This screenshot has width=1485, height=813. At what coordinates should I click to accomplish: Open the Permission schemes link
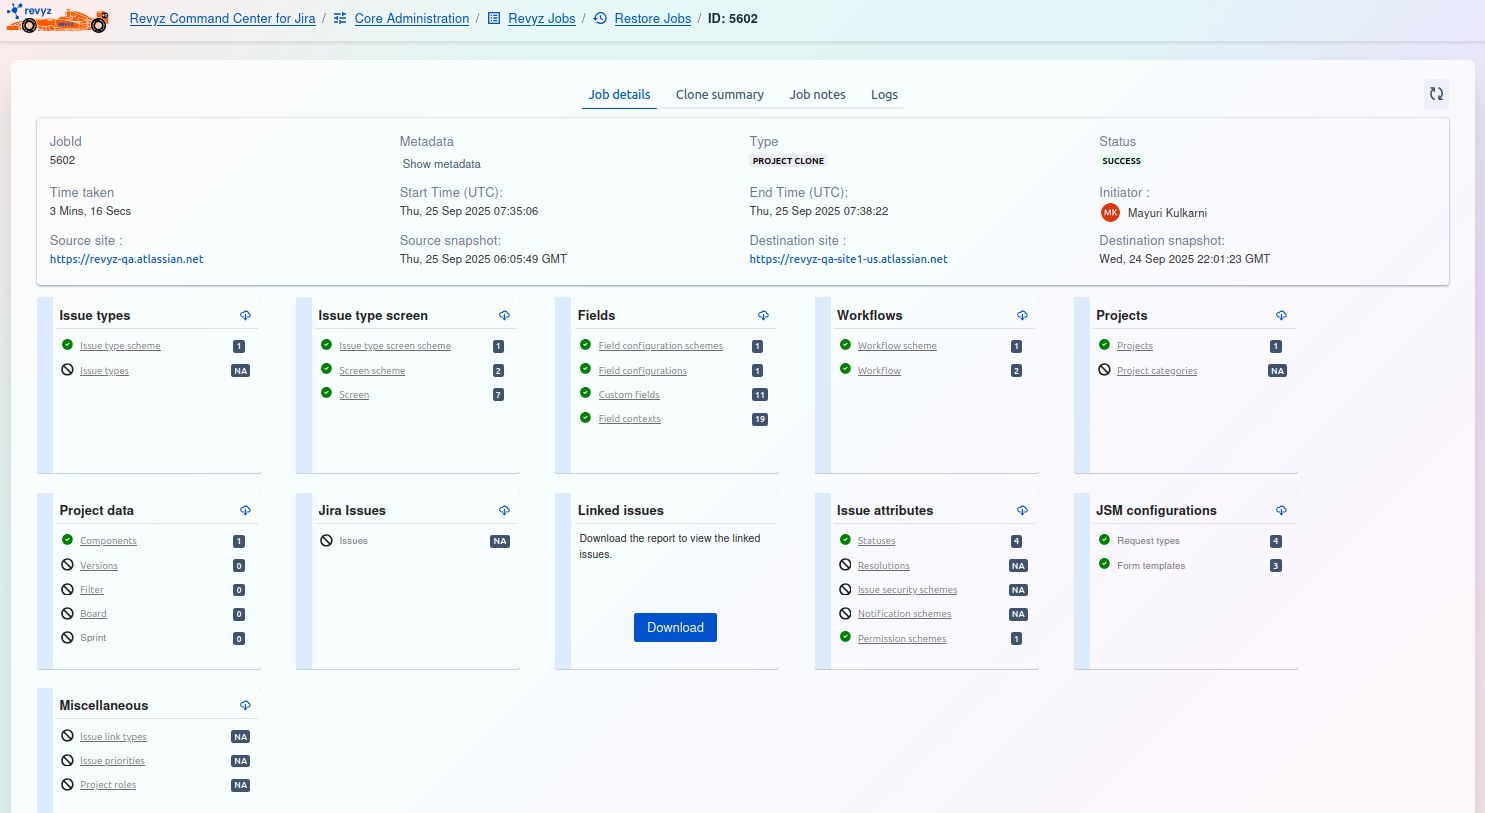(901, 639)
